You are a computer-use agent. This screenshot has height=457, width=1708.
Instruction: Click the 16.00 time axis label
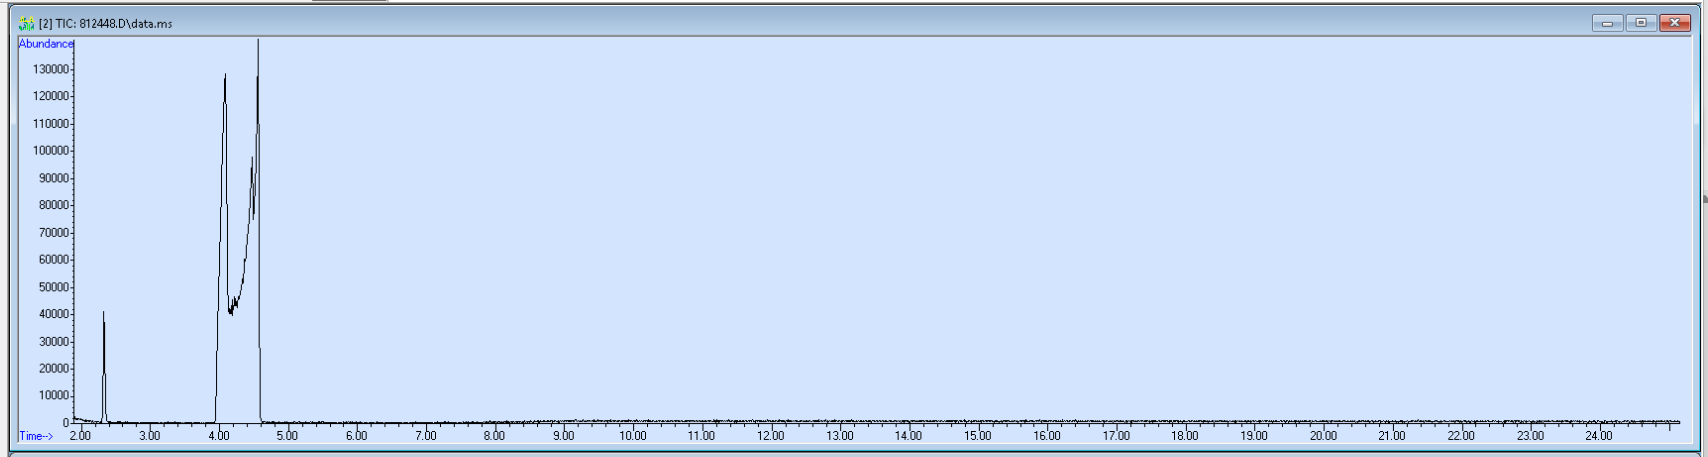coord(1047,436)
